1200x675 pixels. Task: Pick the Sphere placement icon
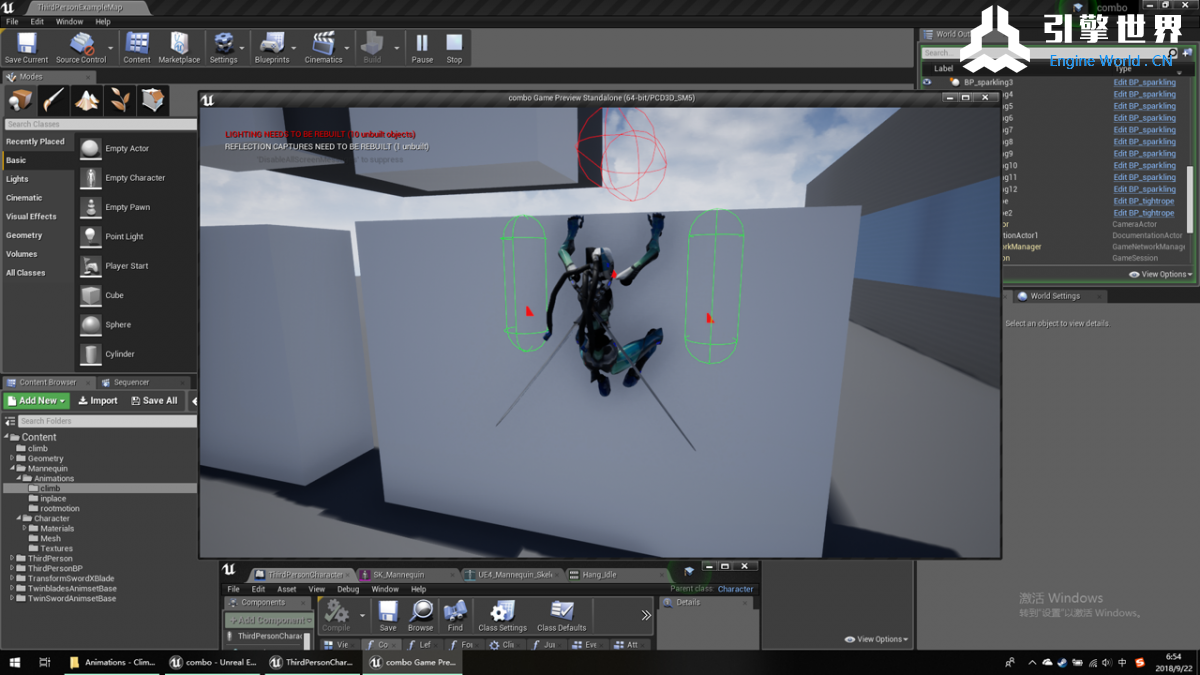tap(91, 325)
